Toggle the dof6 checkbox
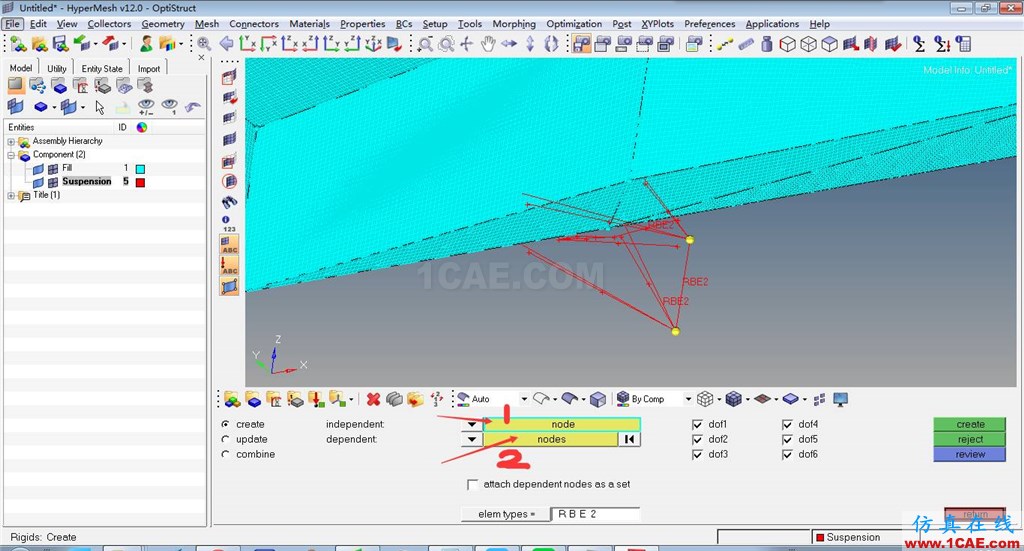Screen dimensions: 1024x551 point(788,454)
